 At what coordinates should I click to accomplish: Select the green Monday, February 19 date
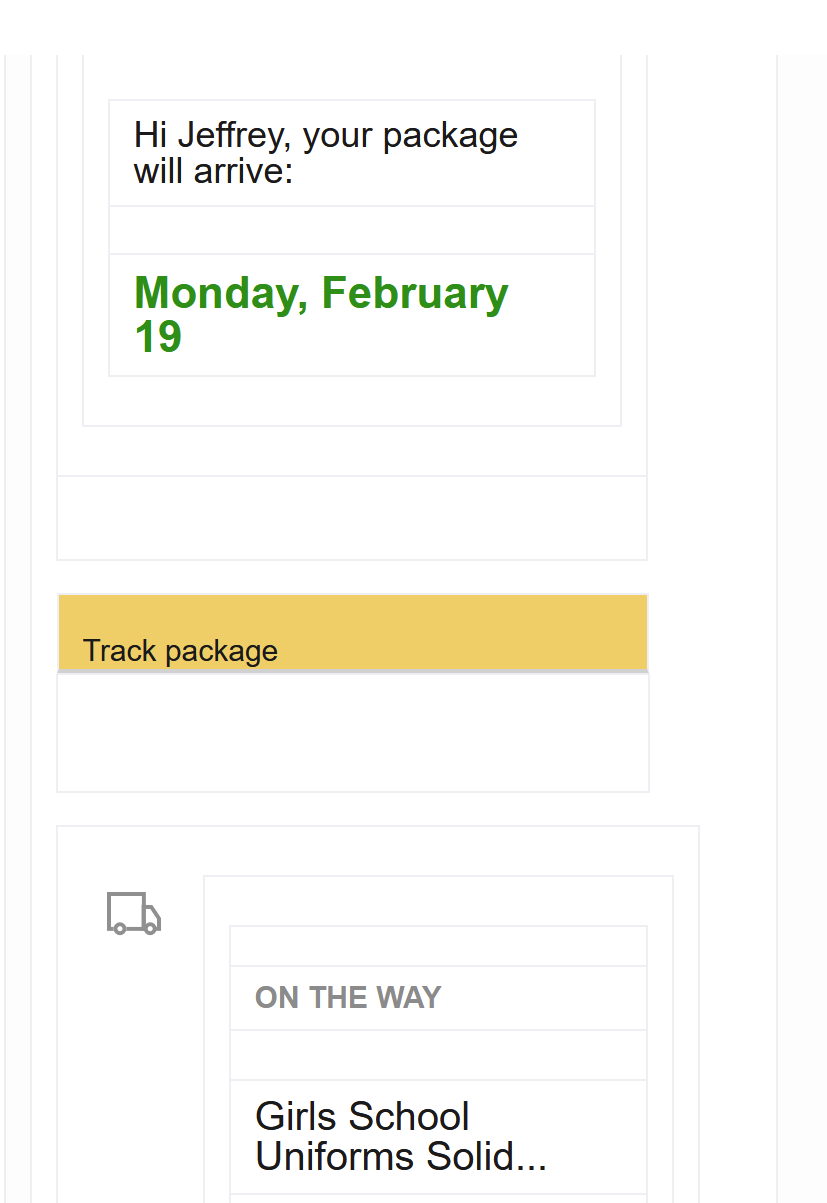coord(321,314)
